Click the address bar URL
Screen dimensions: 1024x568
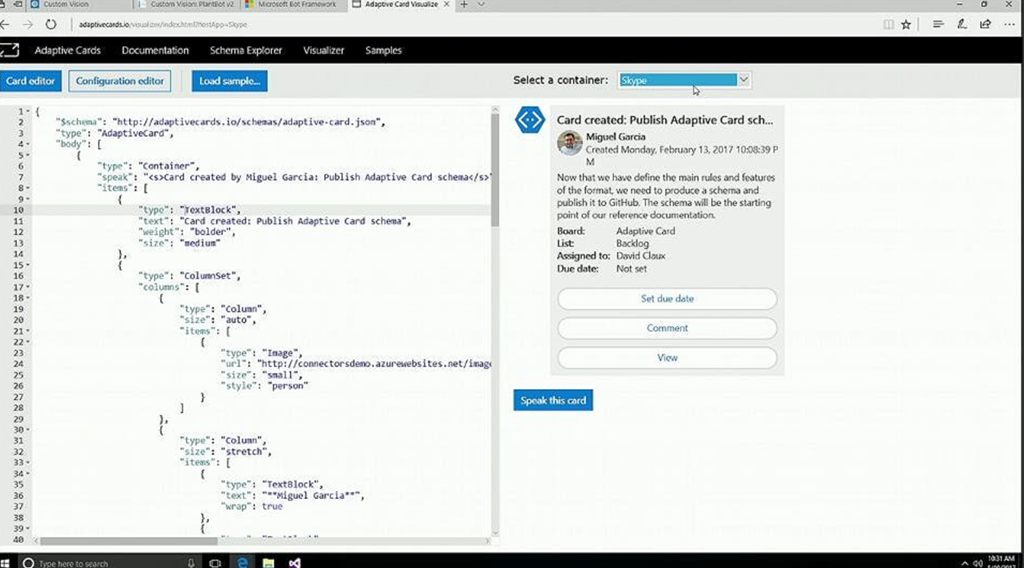point(163,25)
